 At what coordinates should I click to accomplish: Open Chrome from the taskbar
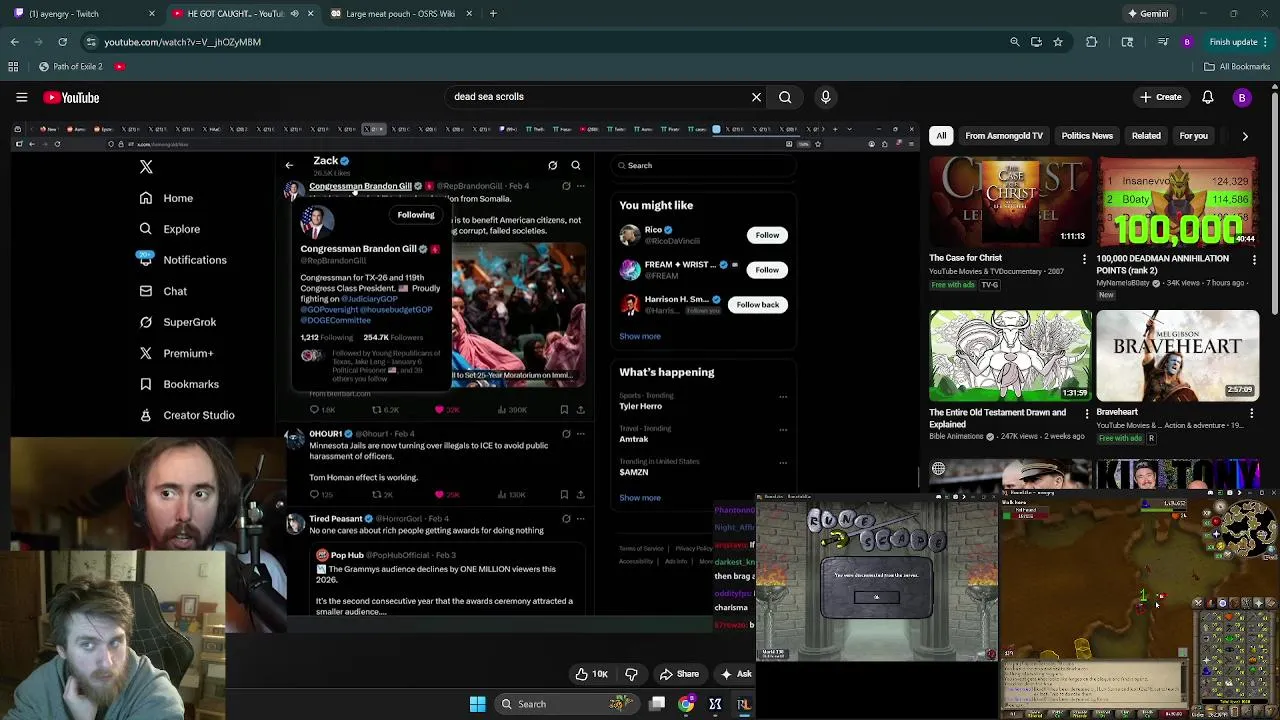(x=686, y=704)
